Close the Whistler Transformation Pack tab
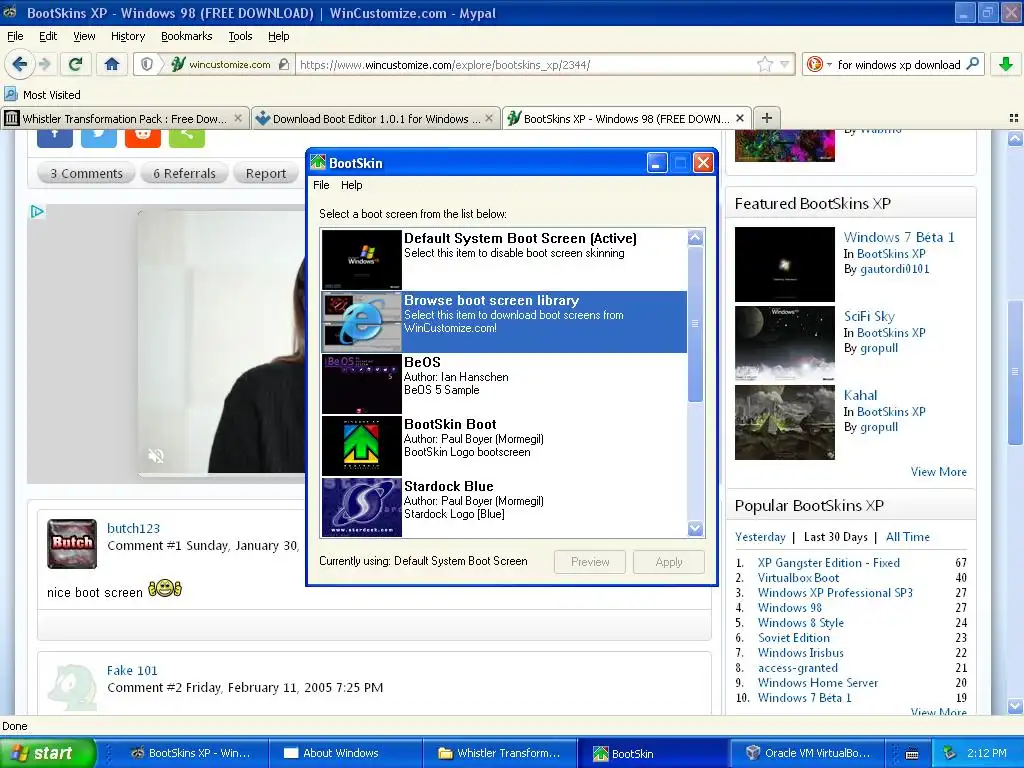 [238, 118]
